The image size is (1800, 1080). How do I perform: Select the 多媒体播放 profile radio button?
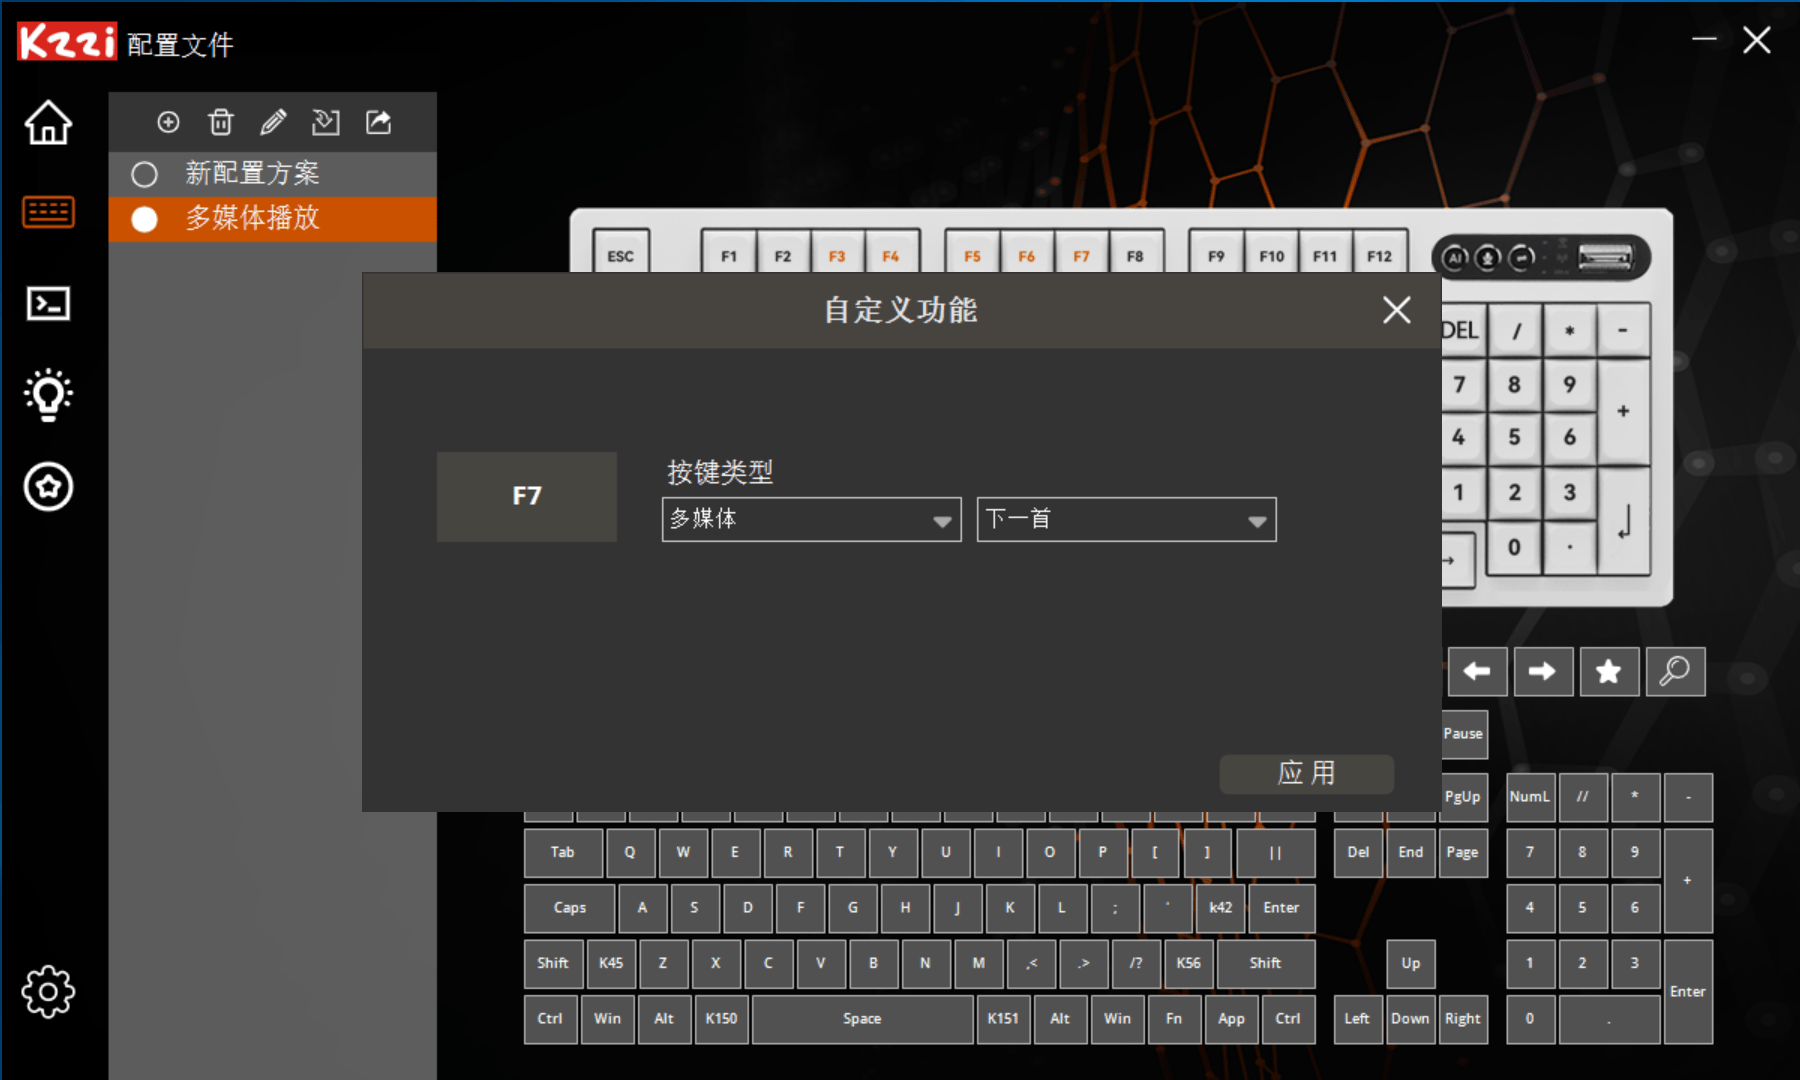[x=145, y=219]
